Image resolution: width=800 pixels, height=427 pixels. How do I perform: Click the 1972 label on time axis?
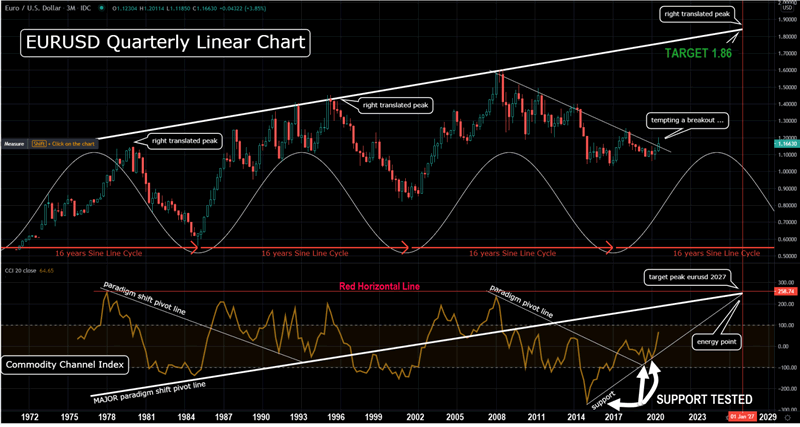coord(32,417)
